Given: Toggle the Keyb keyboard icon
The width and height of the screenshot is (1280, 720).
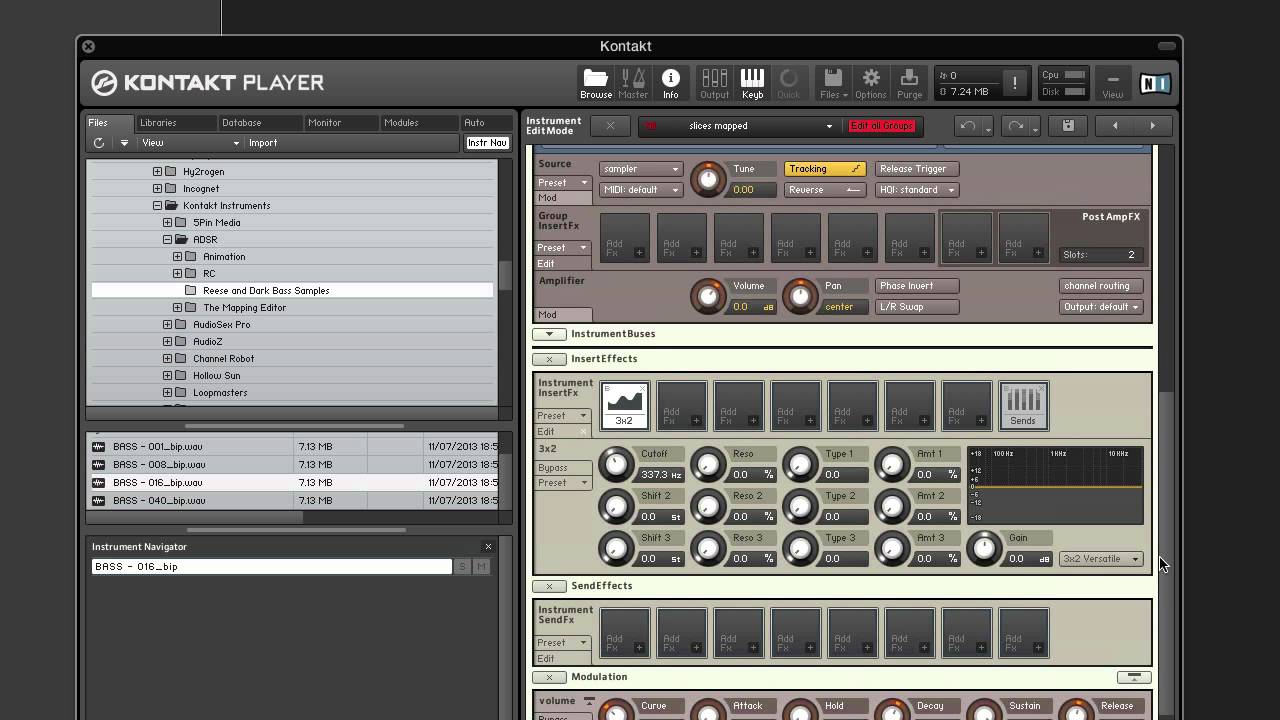Looking at the screenshot, I should coord(752,83).
